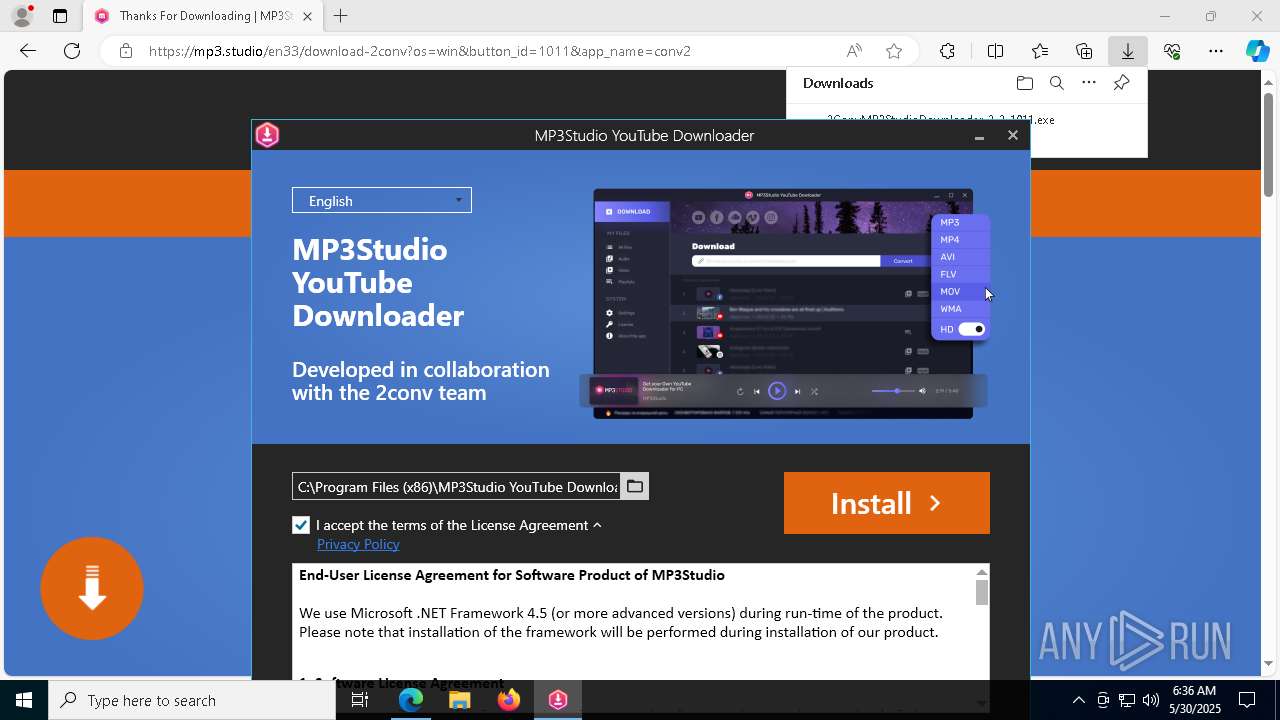The width and height of the screenshot is (1280, 720).
Task: Open Edge Settings and more menu
Action: (x=1216, y=51)
